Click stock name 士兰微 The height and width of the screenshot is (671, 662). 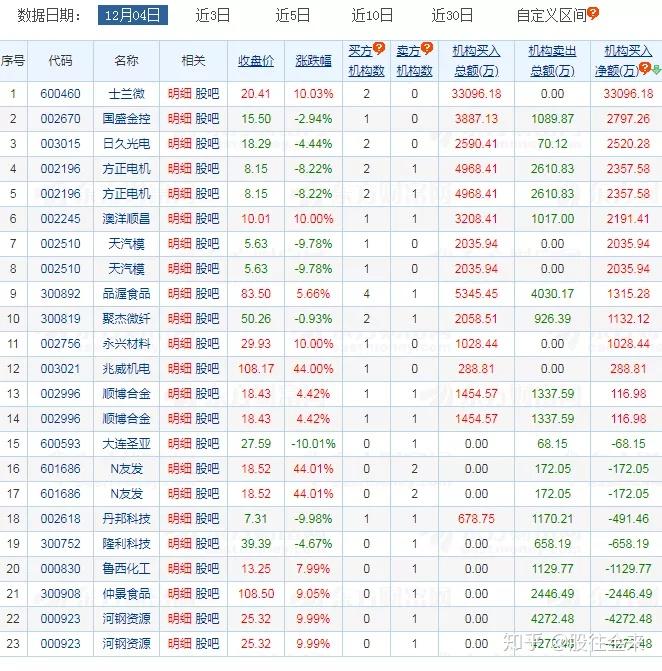click(x=126, y=94)
